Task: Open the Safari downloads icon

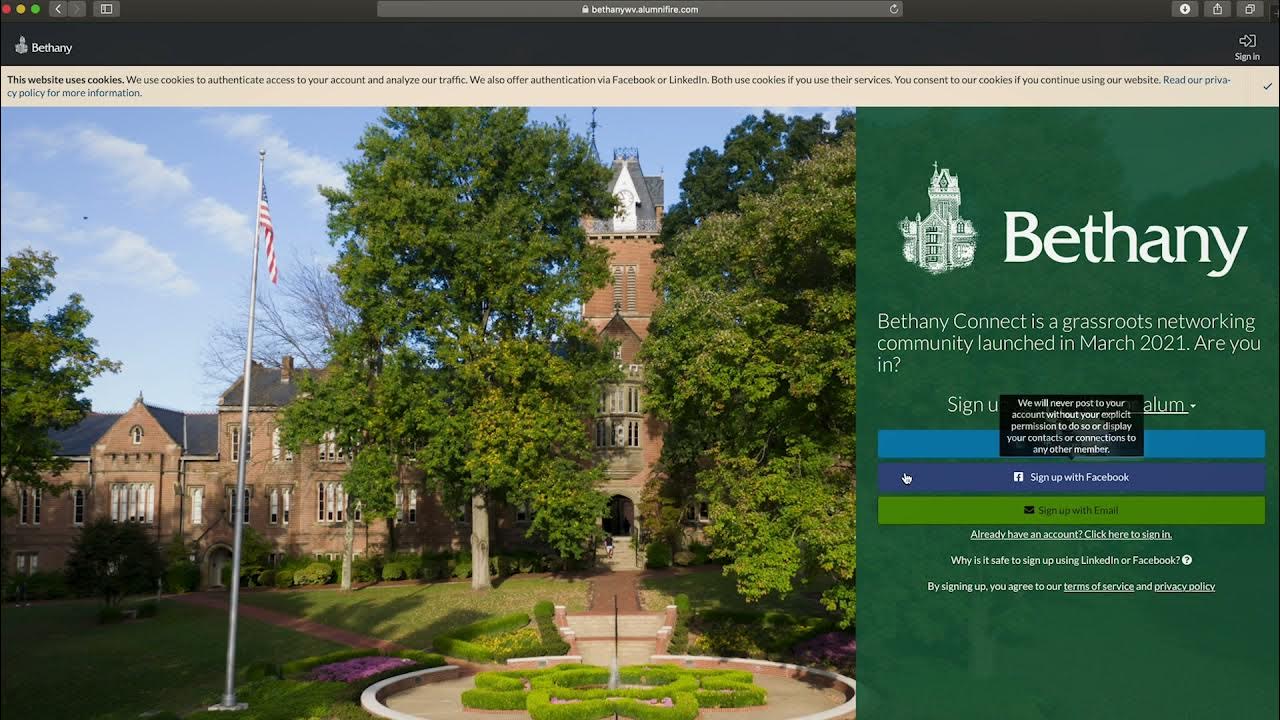Action: pos(1185,9)
